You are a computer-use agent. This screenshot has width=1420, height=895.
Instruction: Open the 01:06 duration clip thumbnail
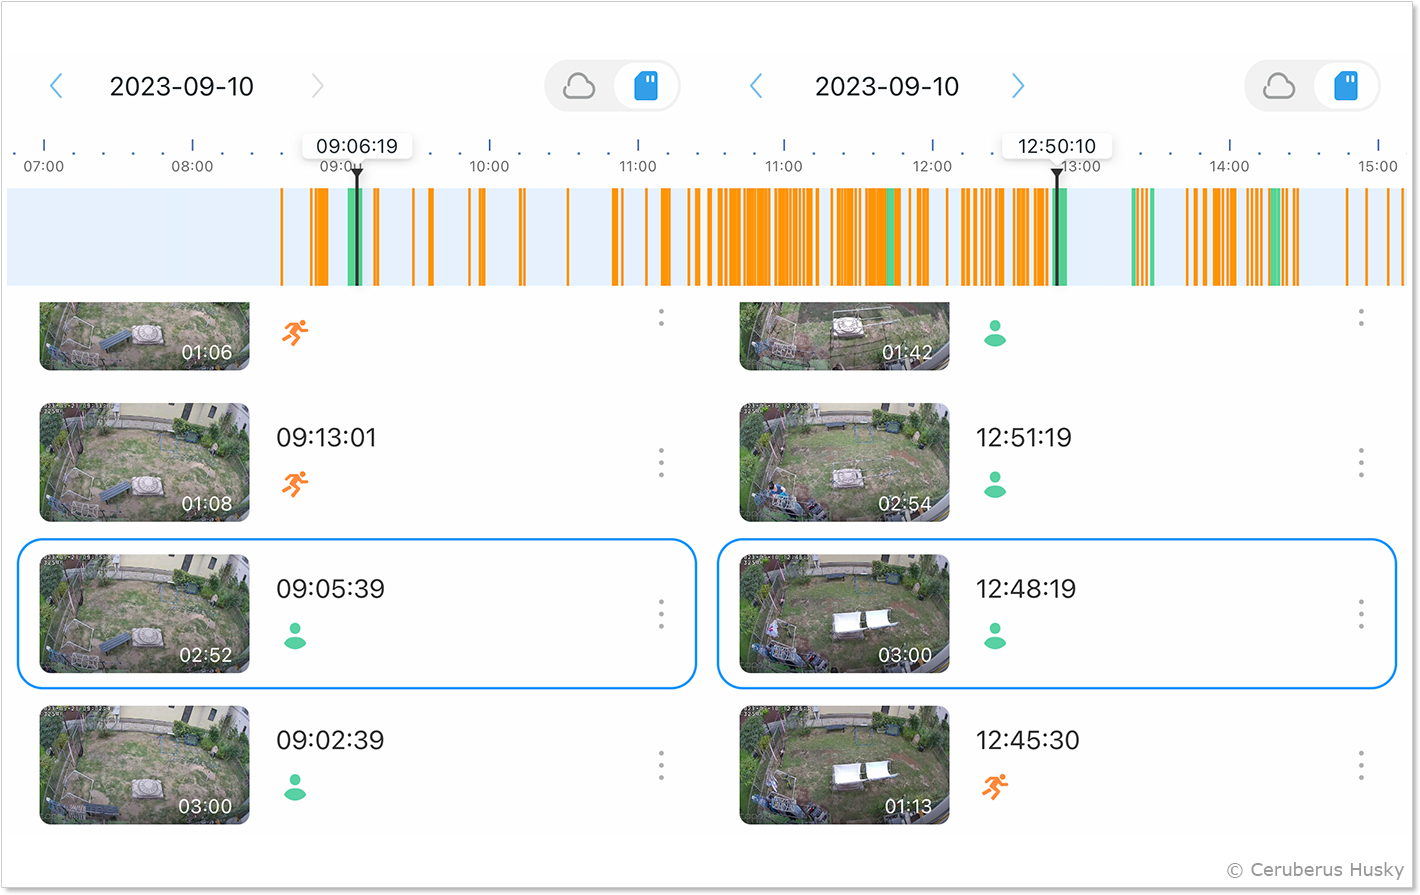[x=144, y=336]
